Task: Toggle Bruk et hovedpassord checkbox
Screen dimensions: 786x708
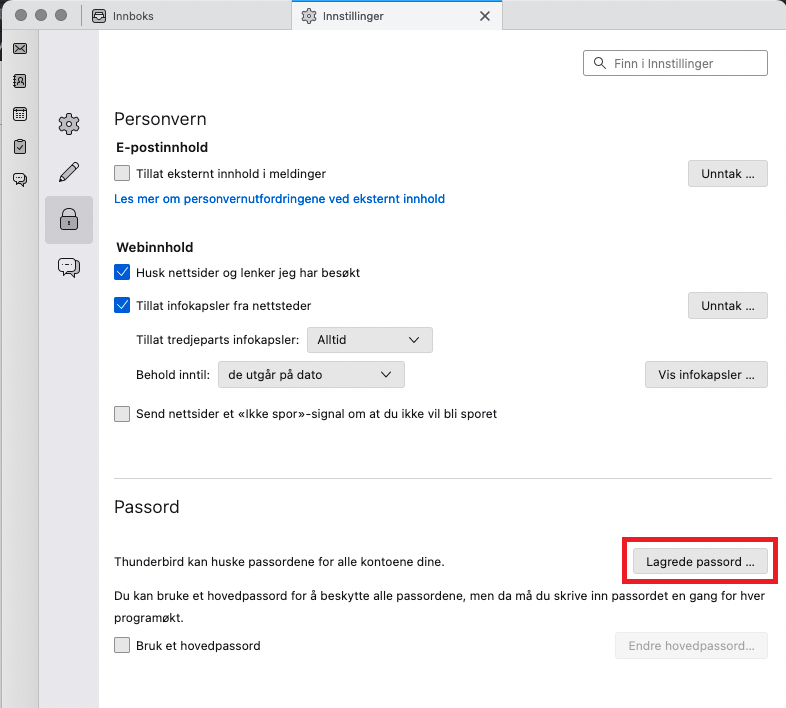Action: 122,645
